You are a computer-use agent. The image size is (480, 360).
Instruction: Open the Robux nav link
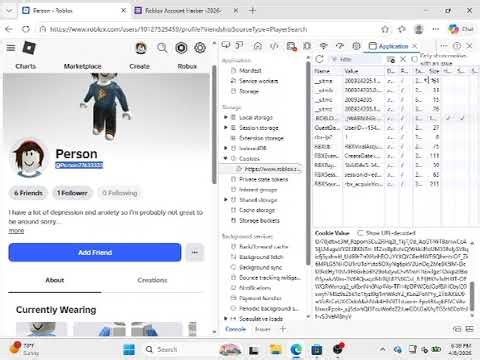(x=187, y=66)
